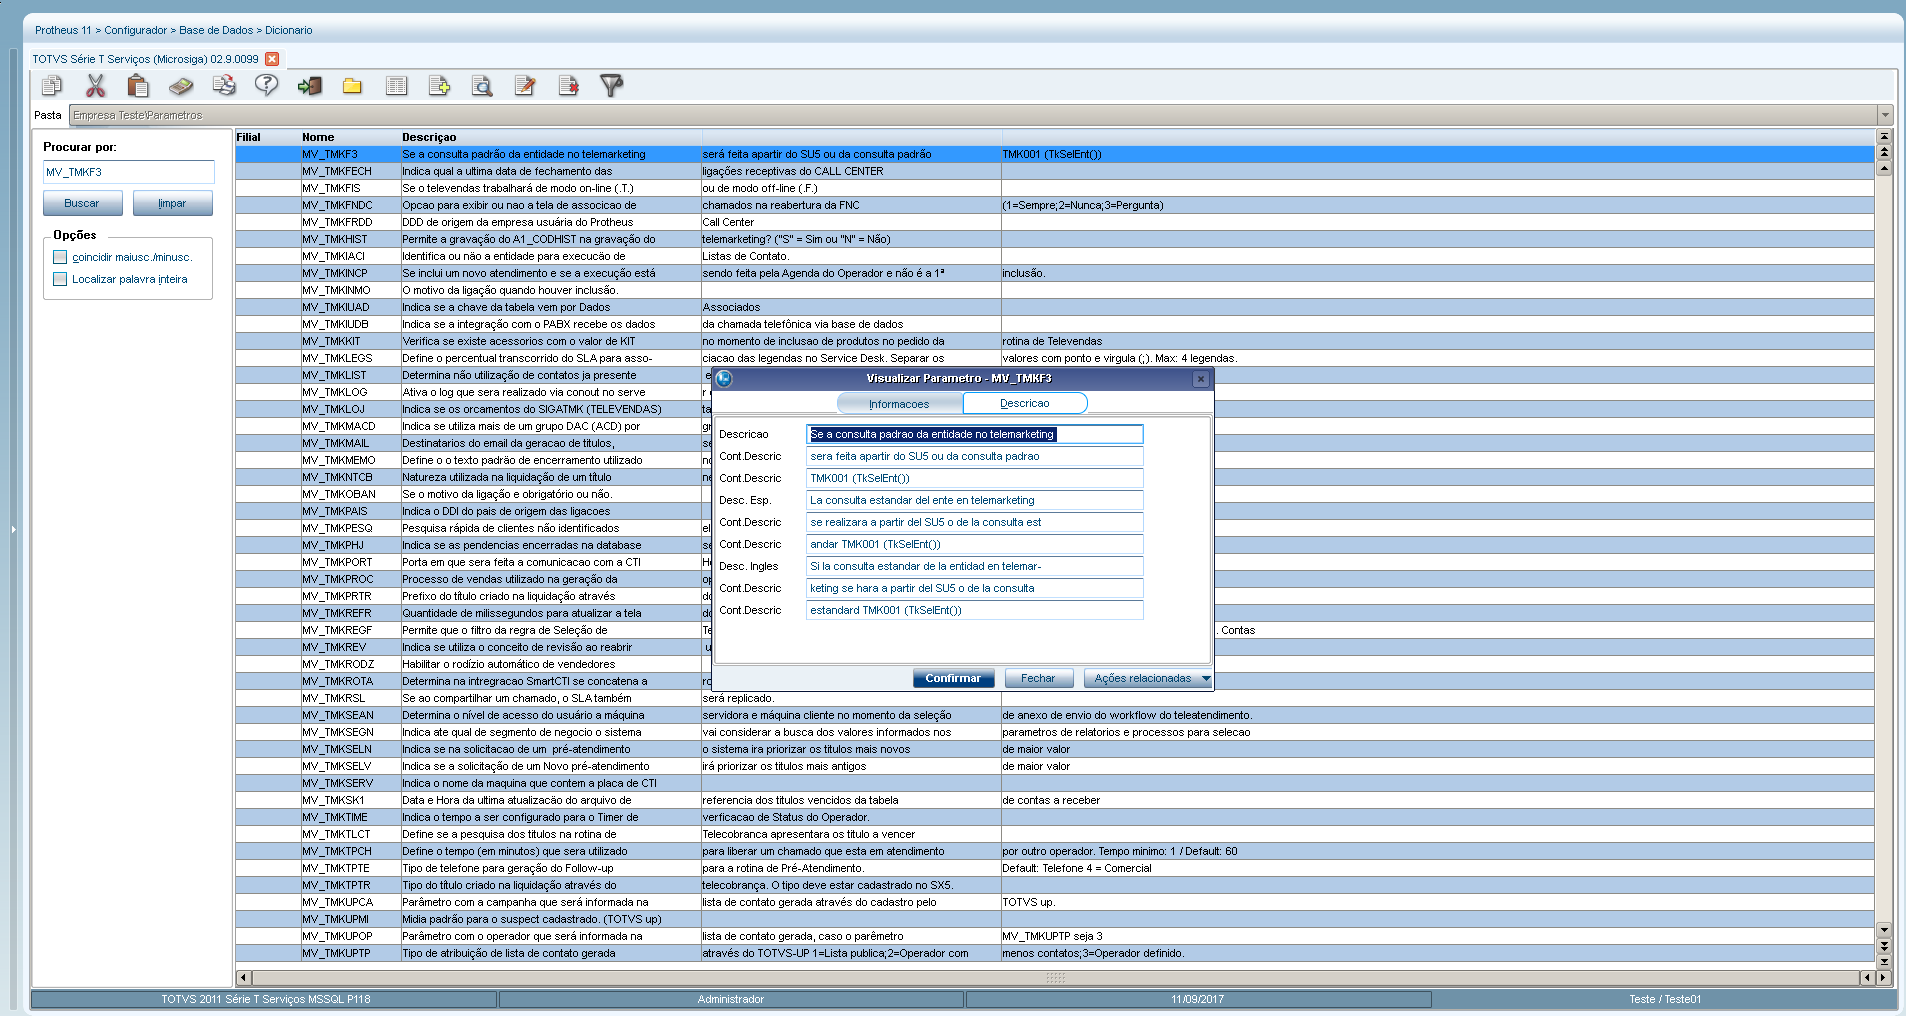Switch to the Informacoes tab
1906x1016 pixels.
(899, 404)
